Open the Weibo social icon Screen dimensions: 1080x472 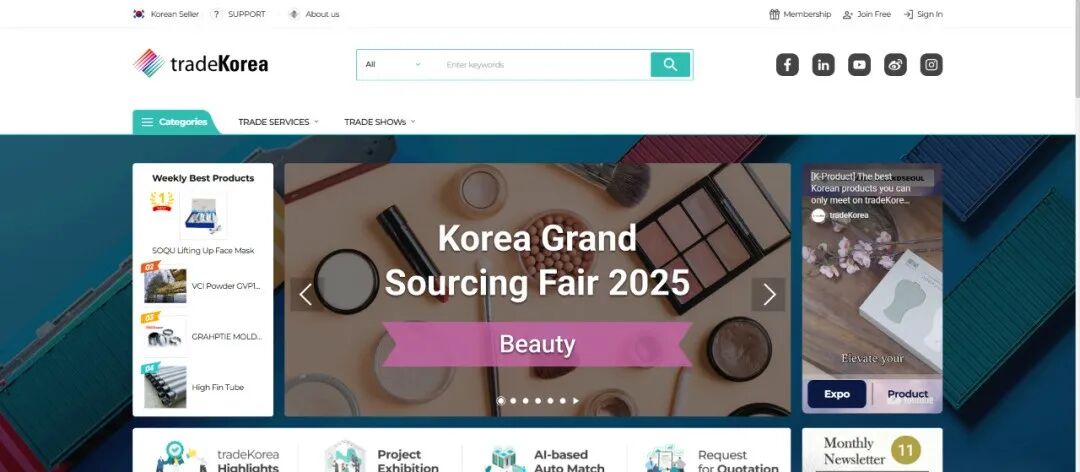[895, 65]
